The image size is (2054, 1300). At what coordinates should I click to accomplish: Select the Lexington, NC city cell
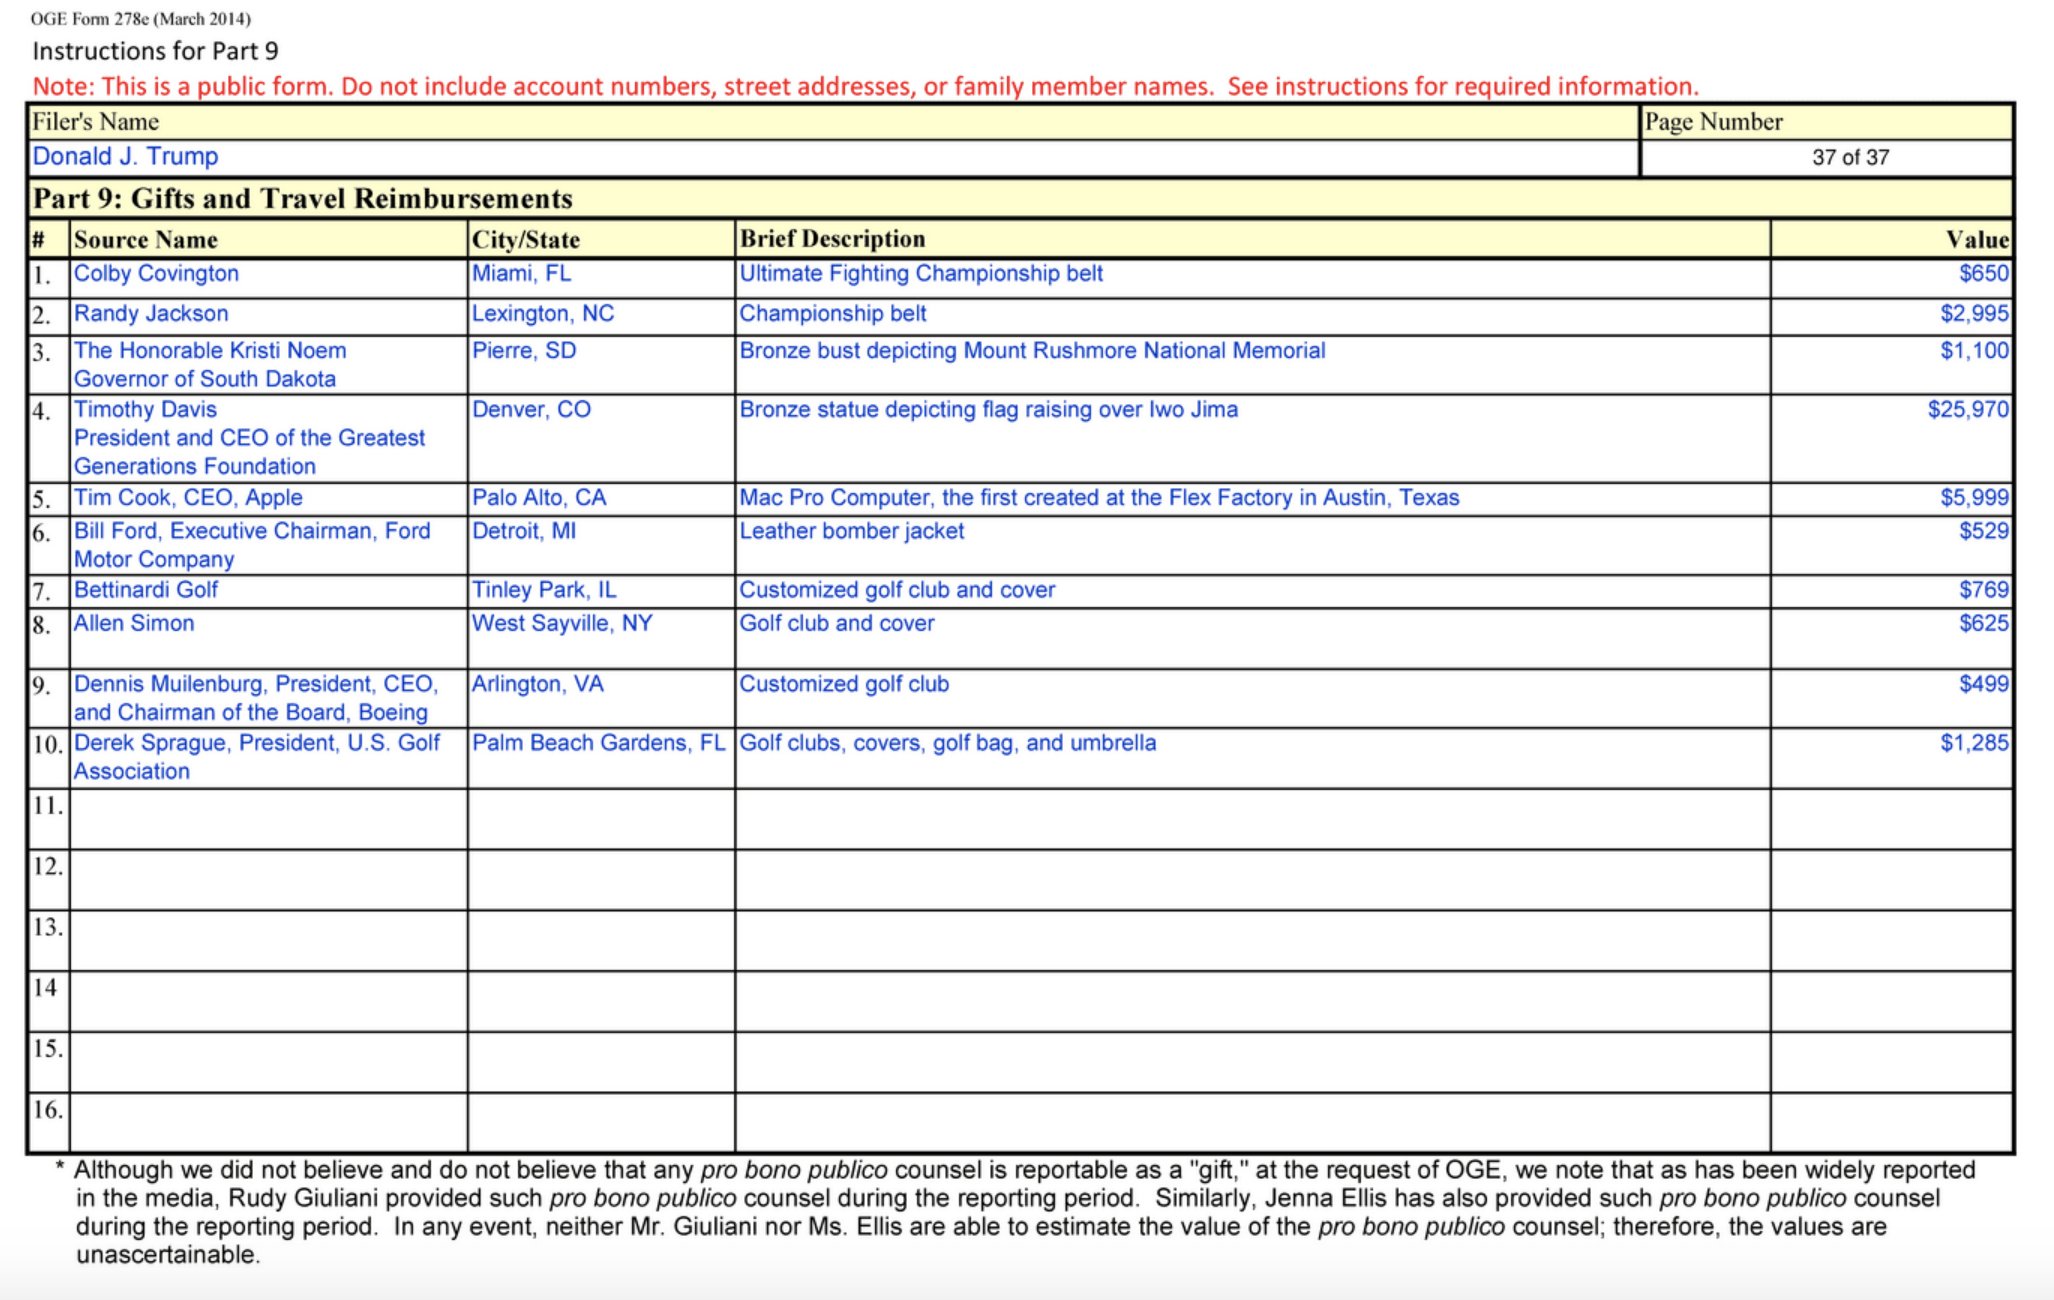point(543,314)
